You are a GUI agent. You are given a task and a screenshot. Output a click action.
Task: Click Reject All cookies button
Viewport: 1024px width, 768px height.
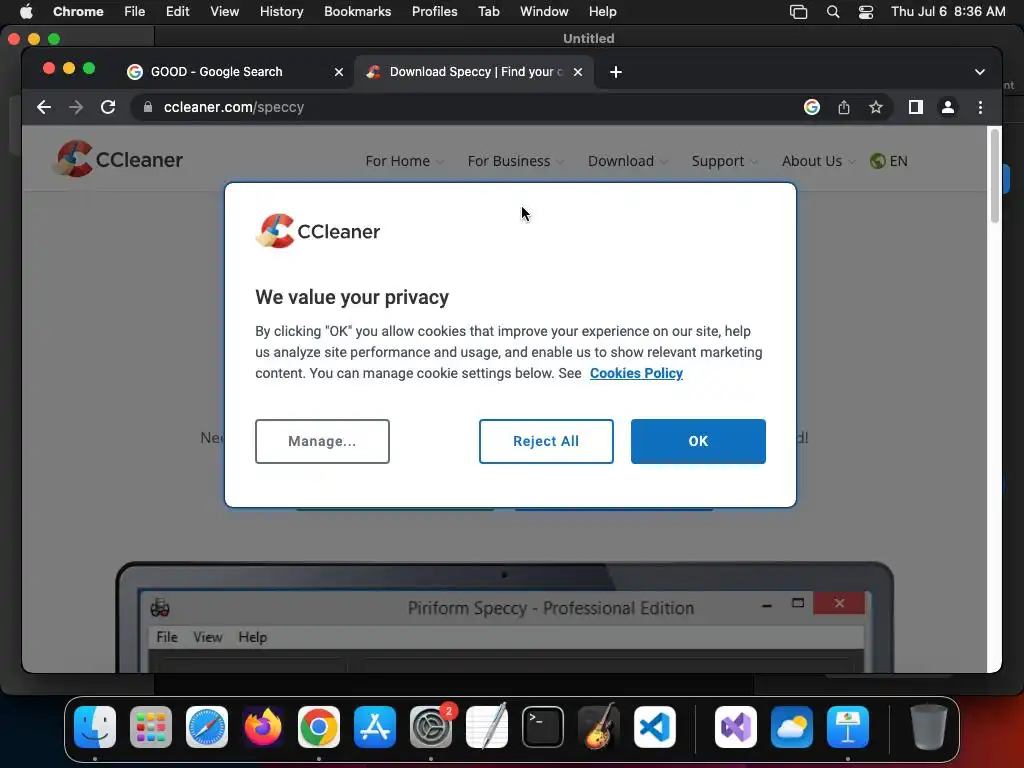(546, 441)
